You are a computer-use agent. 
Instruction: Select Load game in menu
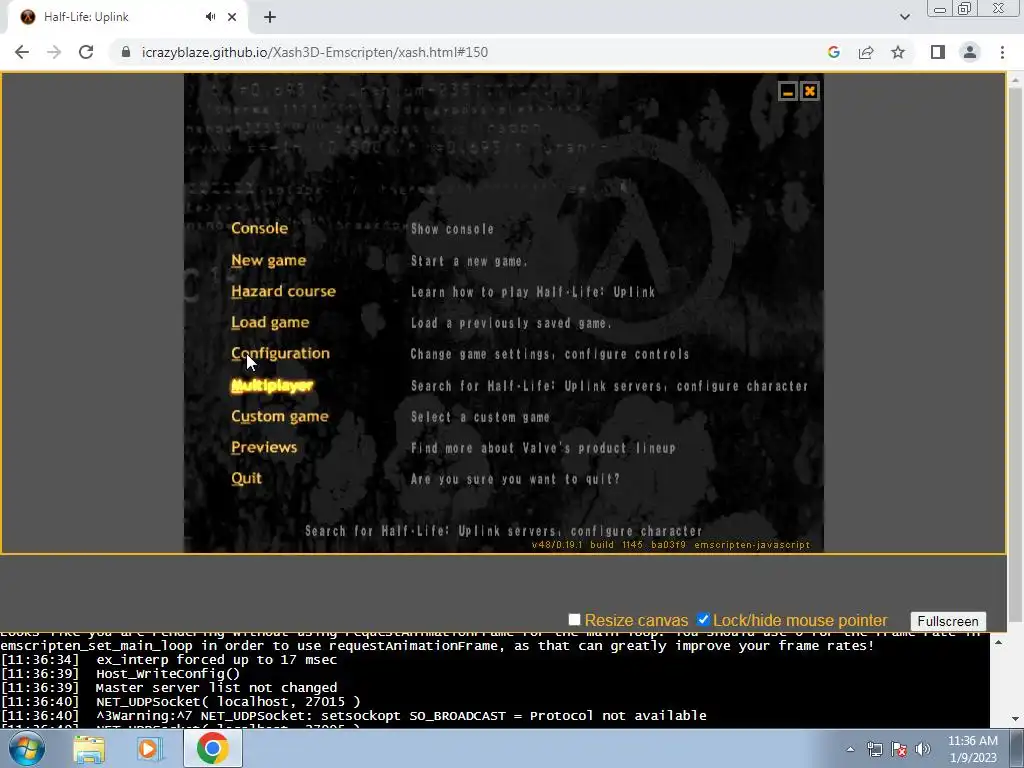tap(270, 322)
